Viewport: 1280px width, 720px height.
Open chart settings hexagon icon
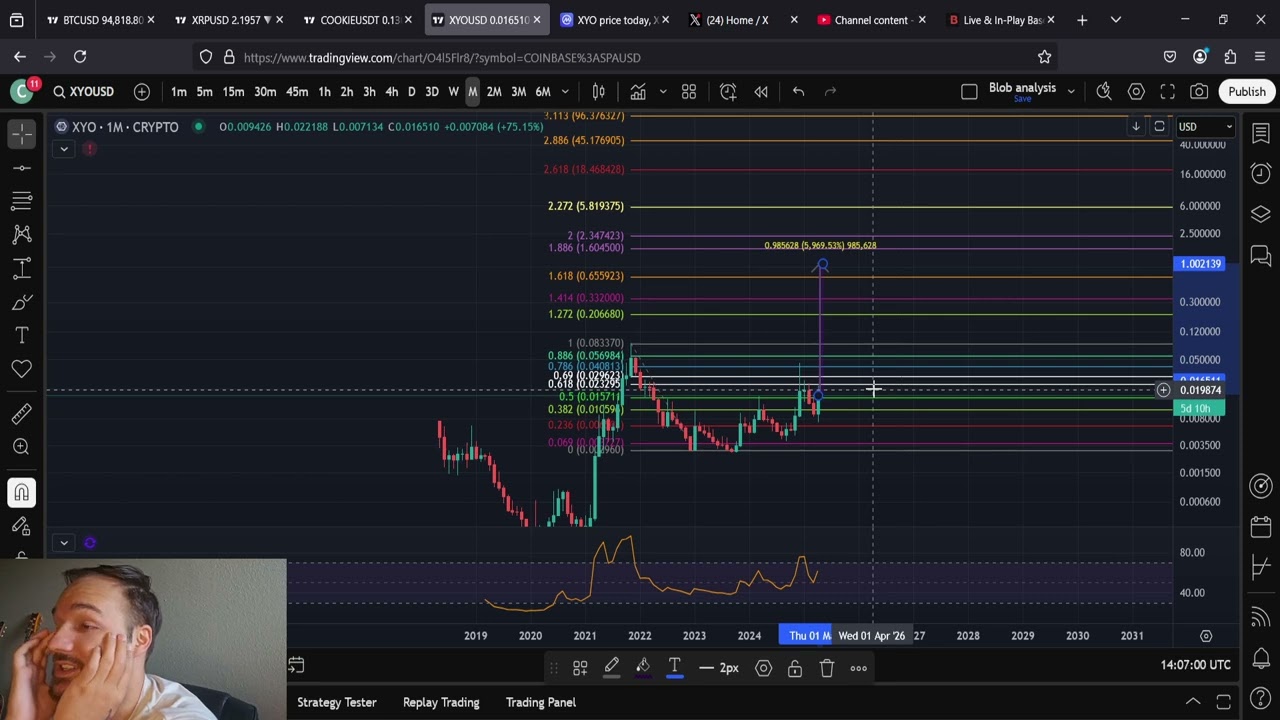1136,92
